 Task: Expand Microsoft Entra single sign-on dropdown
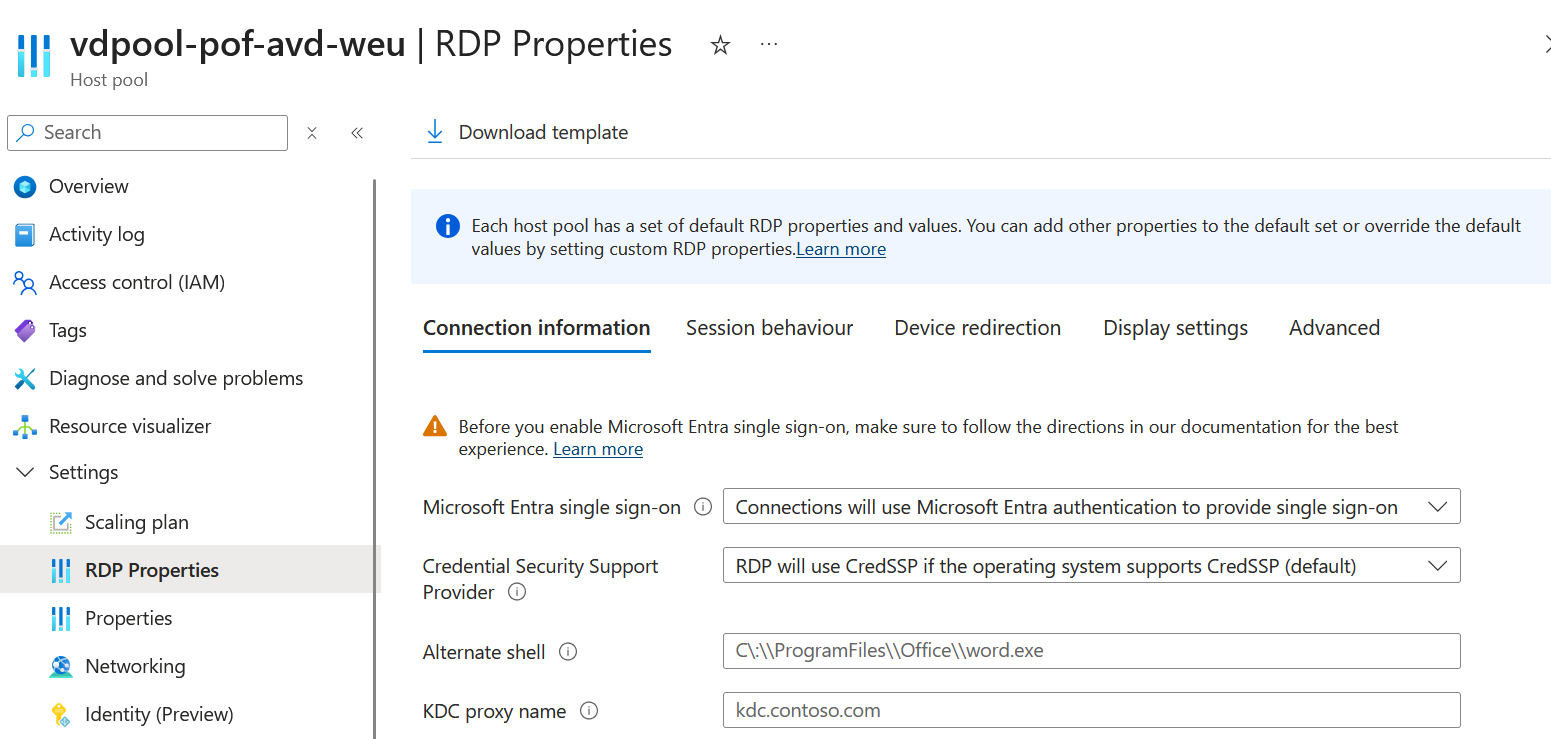point(1091,507)
